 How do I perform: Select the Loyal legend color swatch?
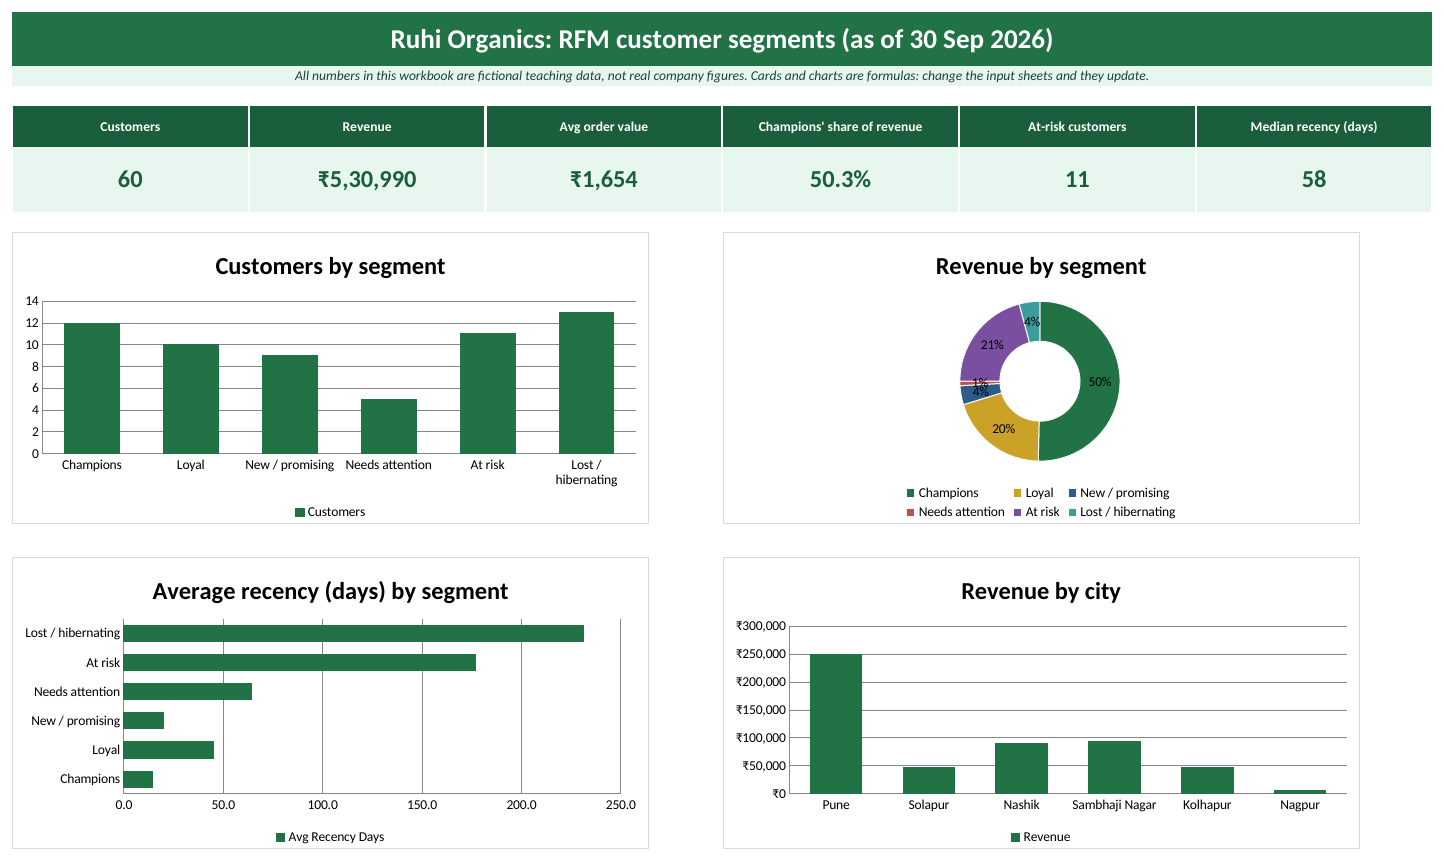pos(1018,493)
